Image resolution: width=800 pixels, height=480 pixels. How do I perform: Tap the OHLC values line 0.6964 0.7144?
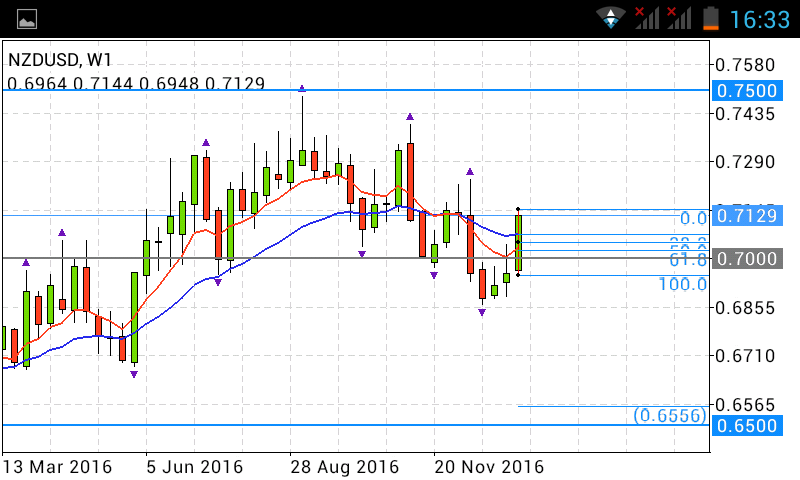tap(136, 83)
